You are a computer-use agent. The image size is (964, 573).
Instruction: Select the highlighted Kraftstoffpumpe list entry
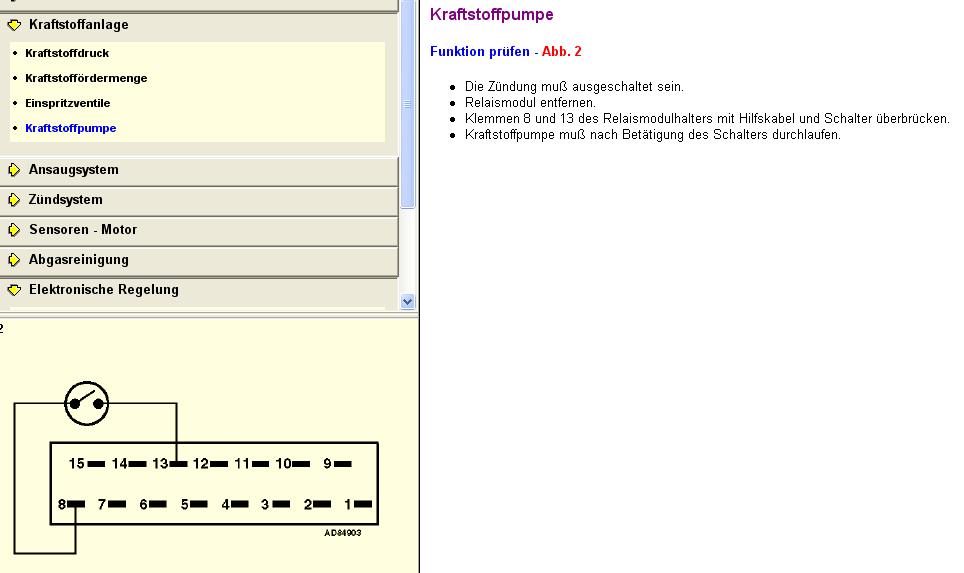[x=70, y=128]
